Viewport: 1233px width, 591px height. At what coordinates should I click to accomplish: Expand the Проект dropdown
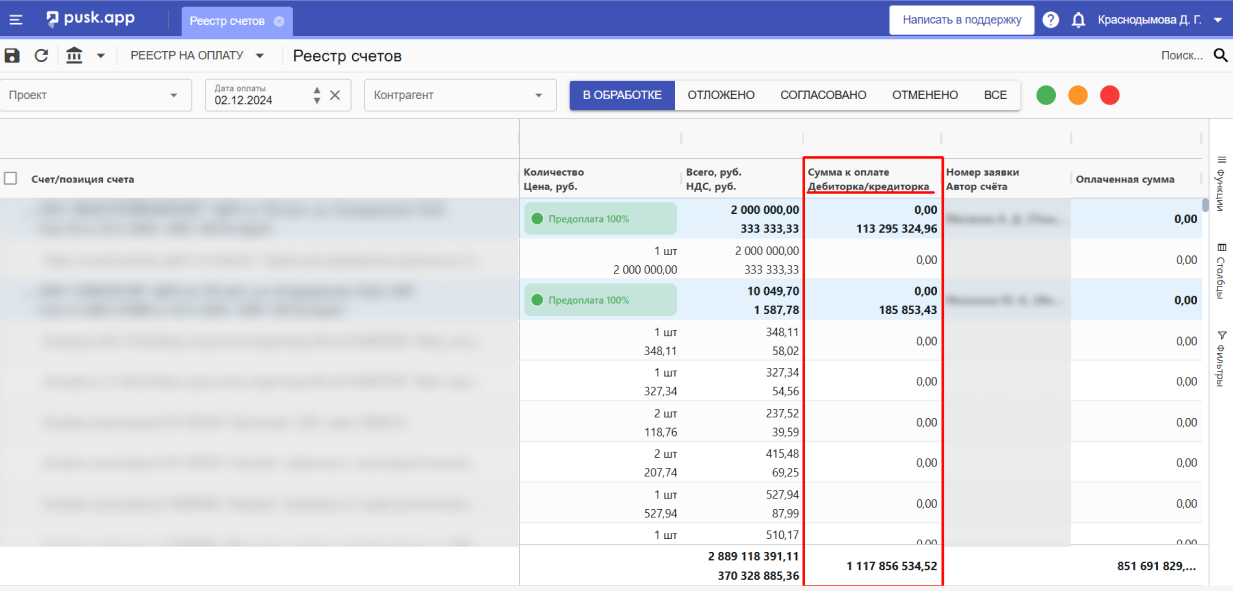pos(173,95)
